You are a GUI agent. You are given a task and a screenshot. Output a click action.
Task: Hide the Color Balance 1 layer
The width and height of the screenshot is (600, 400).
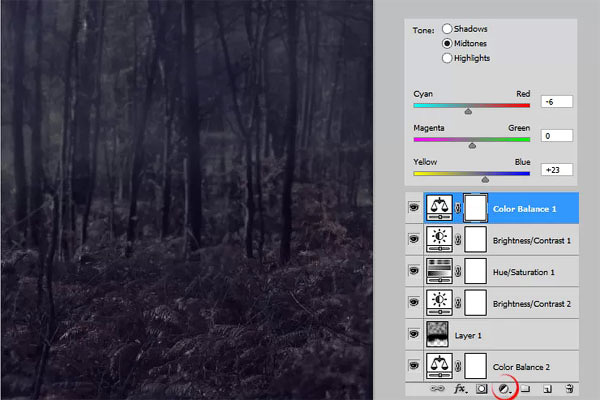(x=414, y=207)
